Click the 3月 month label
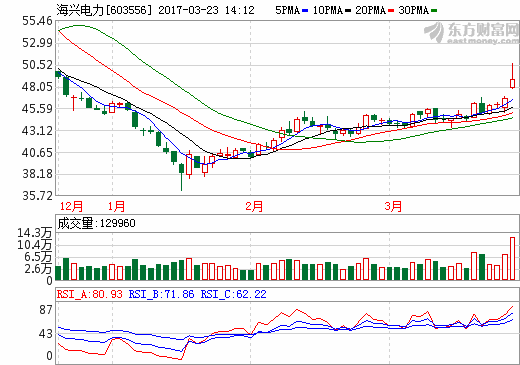This screenshot has width=520, height=365. pyautogui.click(x=393, y=206)
